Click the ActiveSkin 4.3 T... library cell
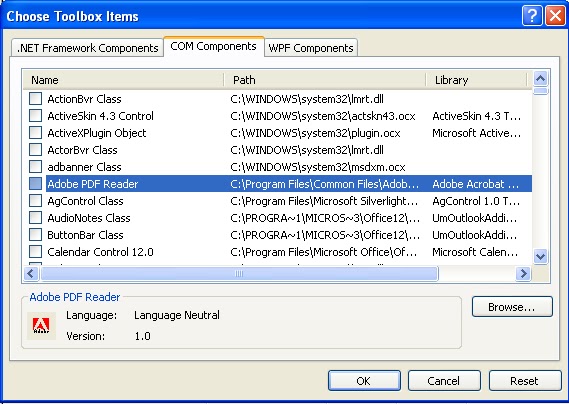The height and width of the screenshot is (404, 569). [x=476, y=116]
